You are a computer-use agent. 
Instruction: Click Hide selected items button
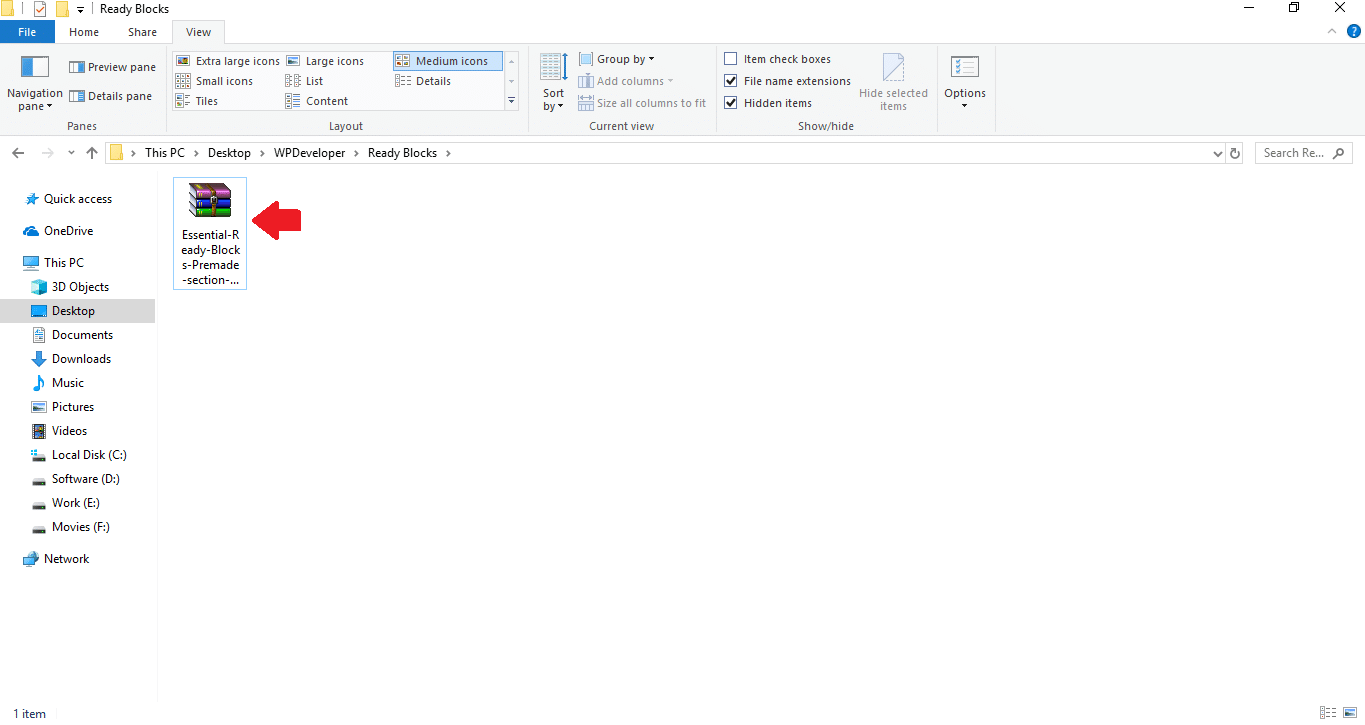[893, 83]
